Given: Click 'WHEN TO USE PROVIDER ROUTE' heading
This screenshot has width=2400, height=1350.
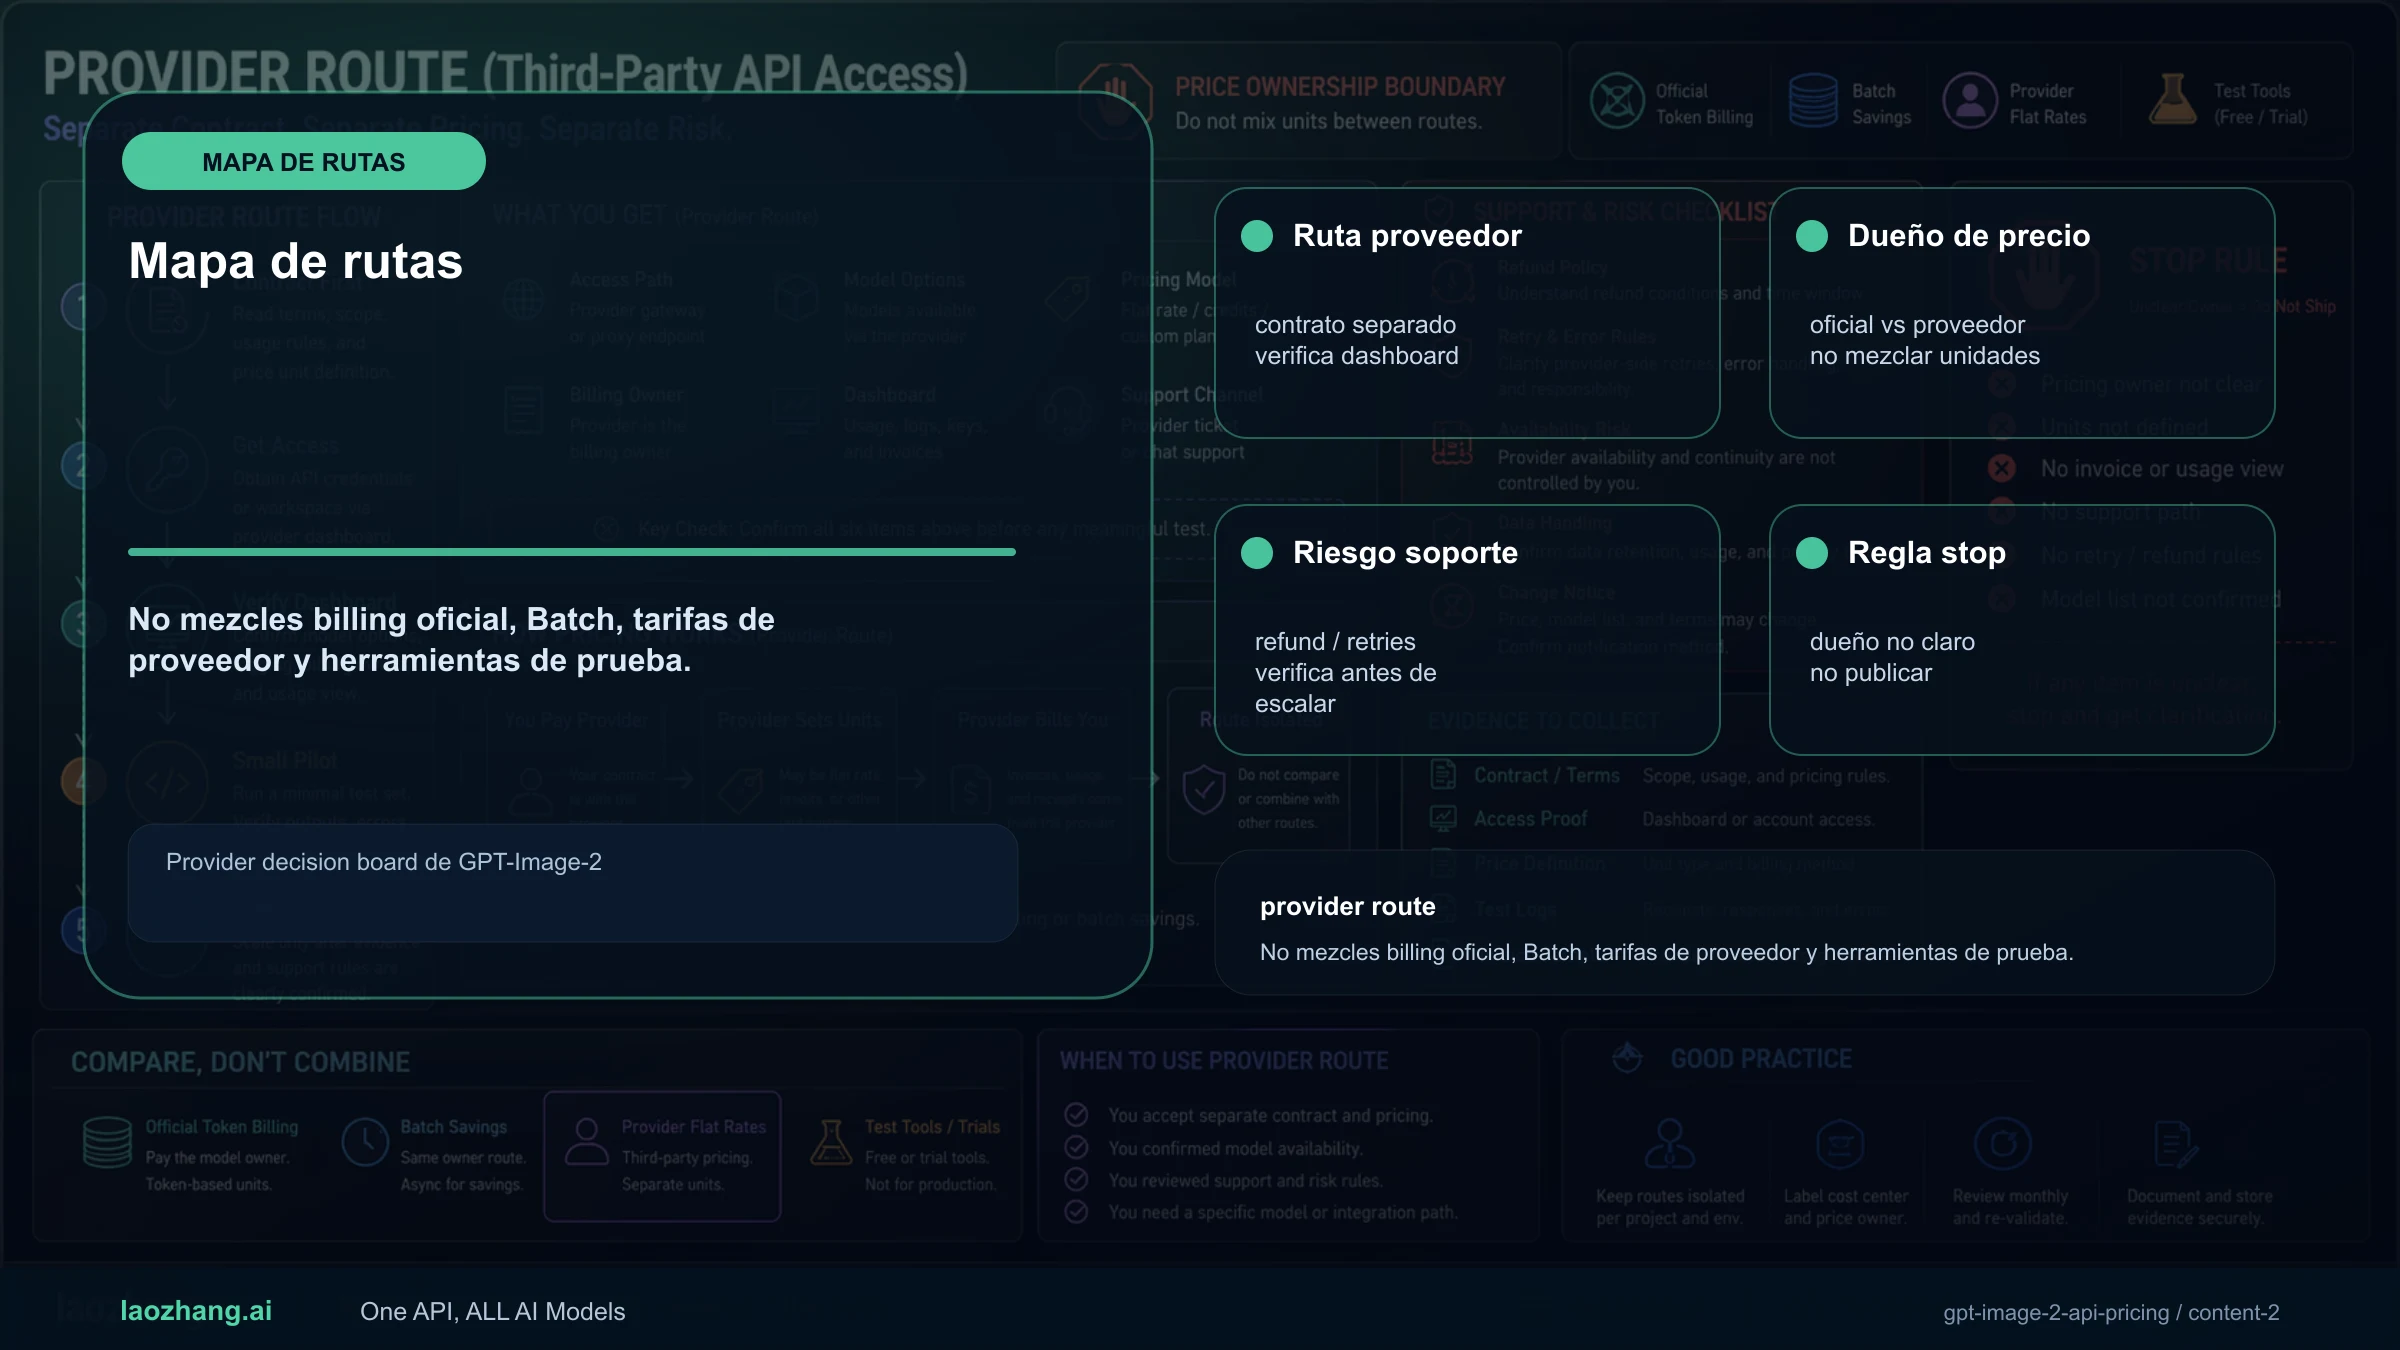Looking at the screenshot, I should click(1224, 1061).
